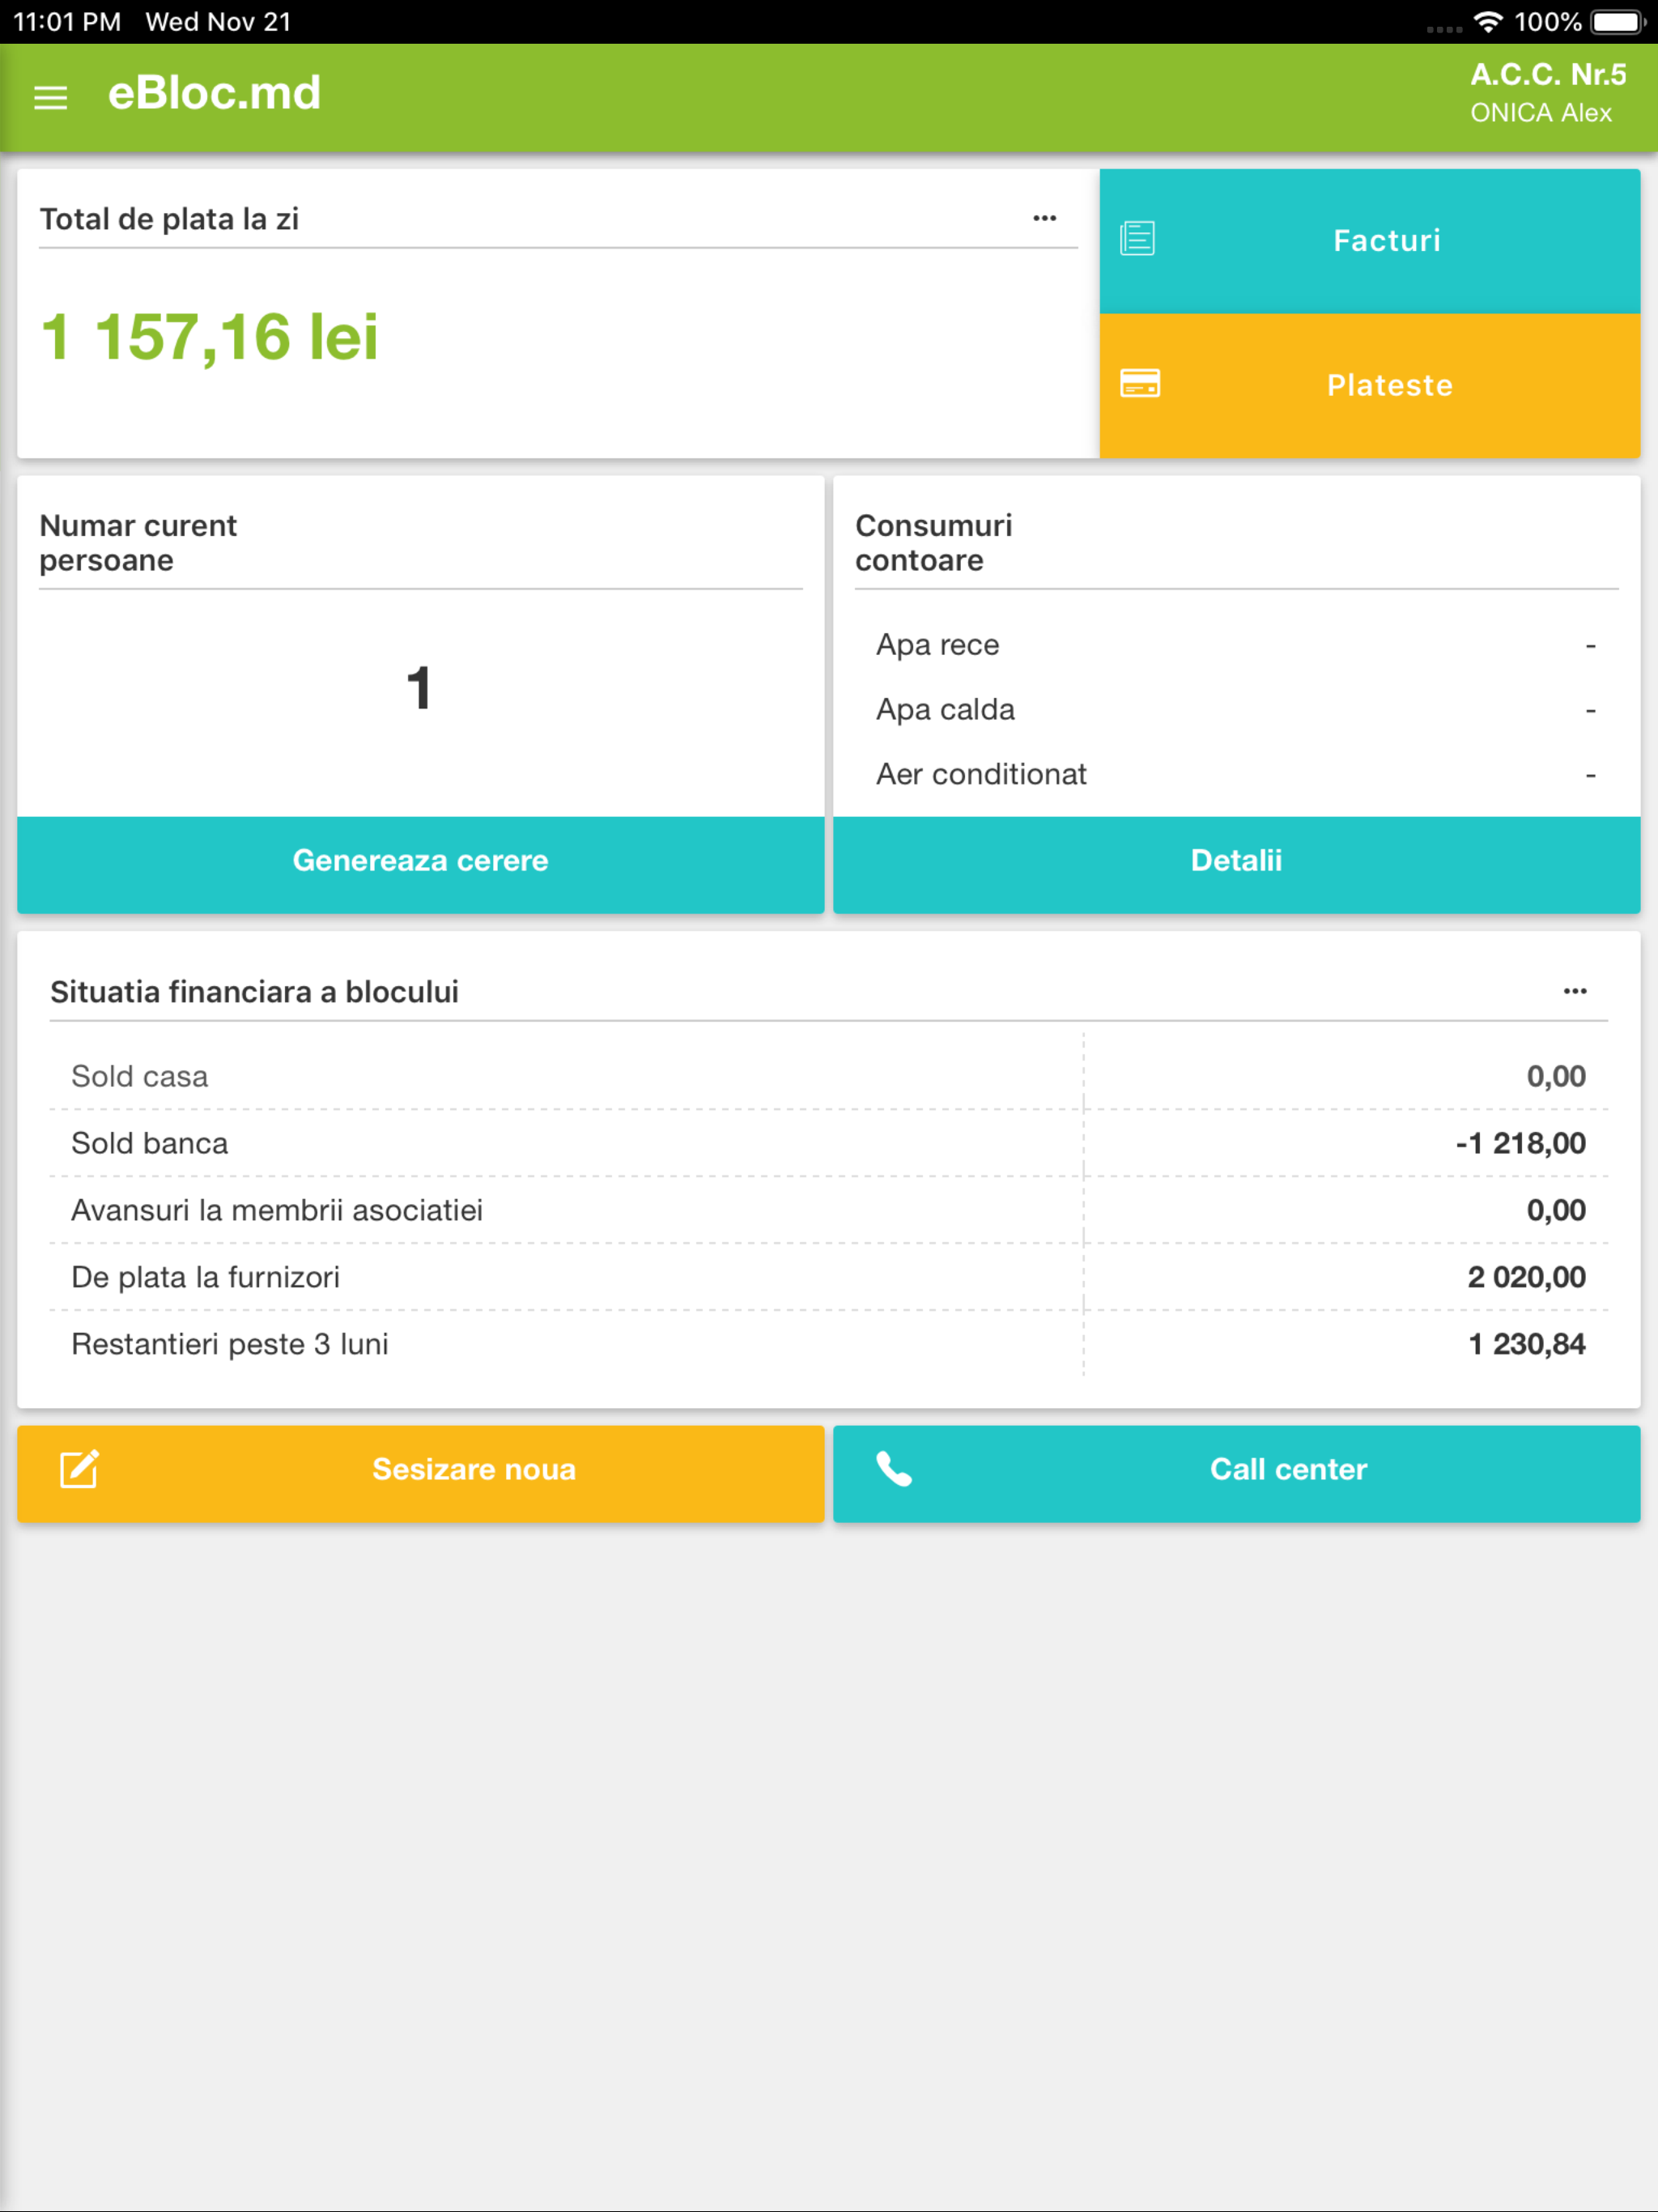The width and height of the screenshot is (1658, 2212).
Task: Click the Plateste credit card icon
Action: (1139, 384)
